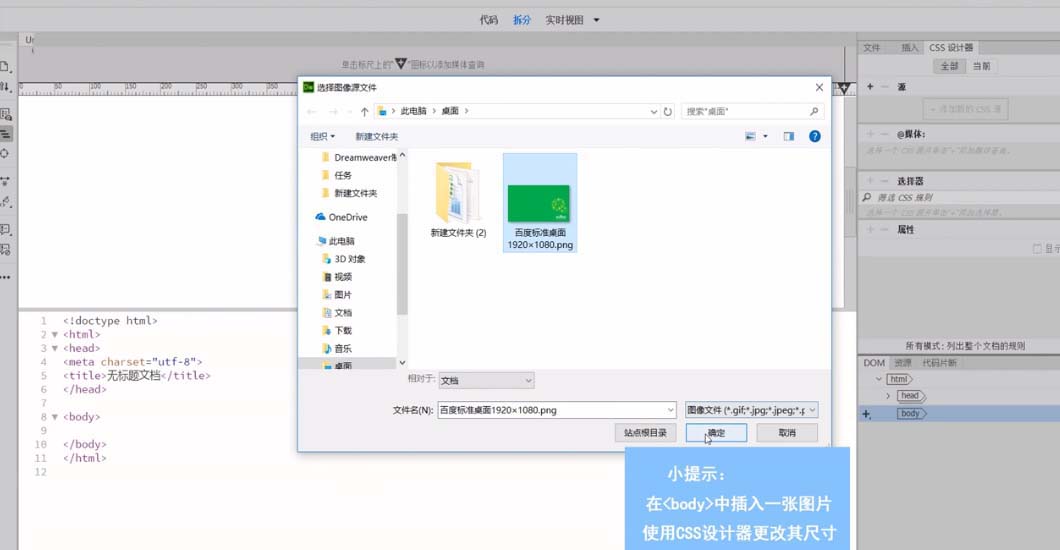Toggle the 显示 checkbox in properties section
Screen dimensions: 1060x550
pyautogui.click(x=1036, y=248)
